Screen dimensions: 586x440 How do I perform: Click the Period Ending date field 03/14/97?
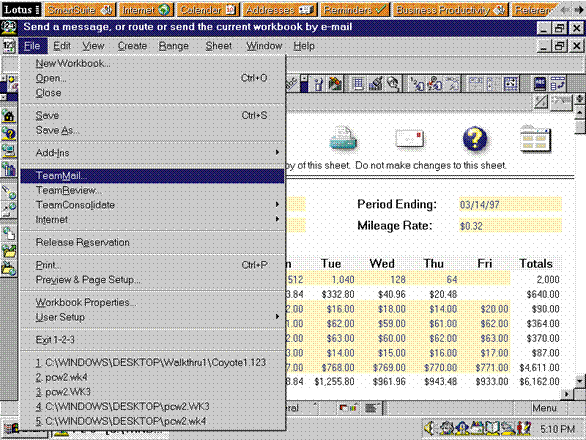(510, 205)
